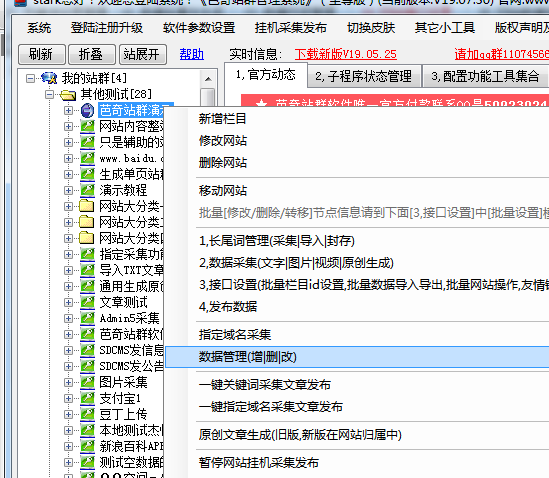Open the 下载新版V19.05.25 link

[x=346, y=54]
